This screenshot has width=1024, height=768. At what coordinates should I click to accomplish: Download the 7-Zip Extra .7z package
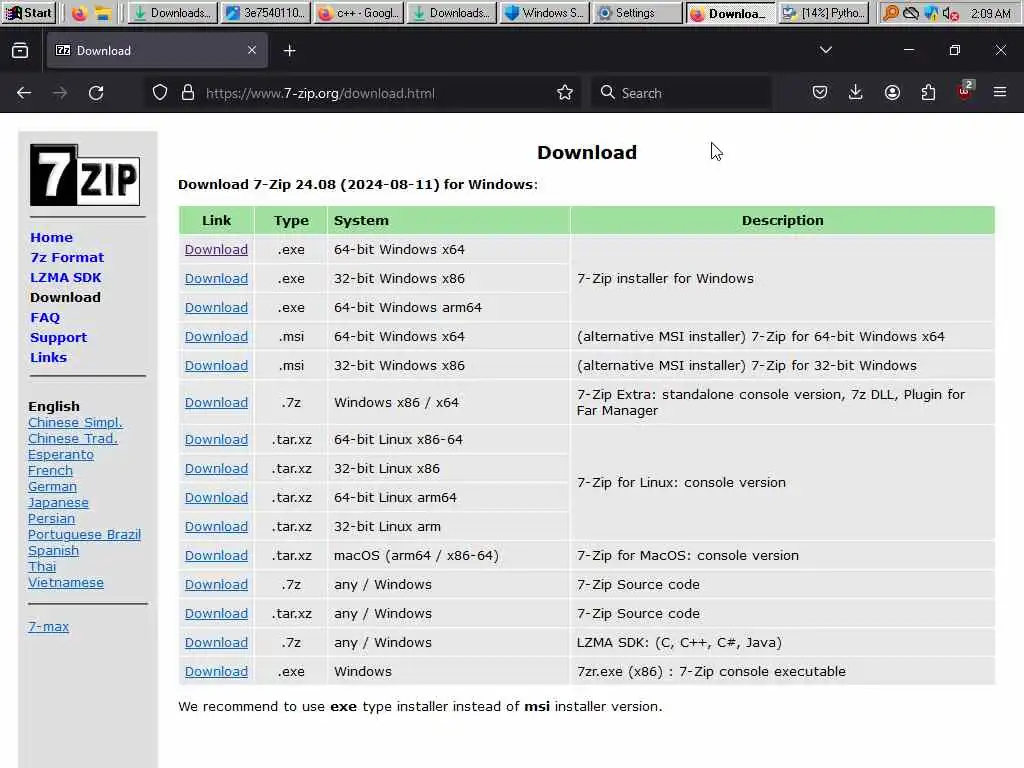tap(216, 403)
